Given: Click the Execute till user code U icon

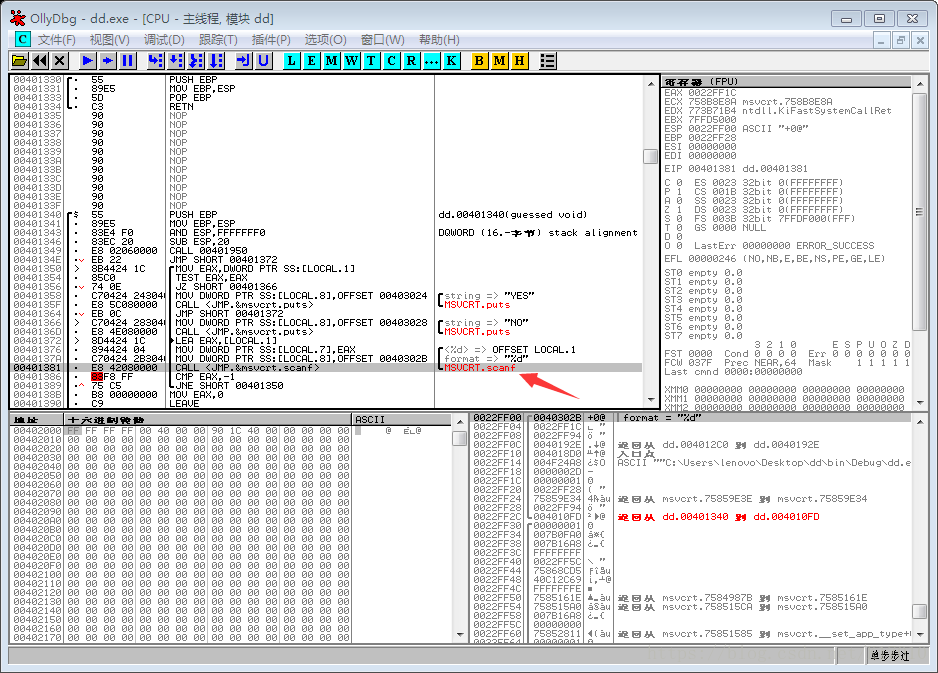Looking at the screenshot, I should point(263,60).
